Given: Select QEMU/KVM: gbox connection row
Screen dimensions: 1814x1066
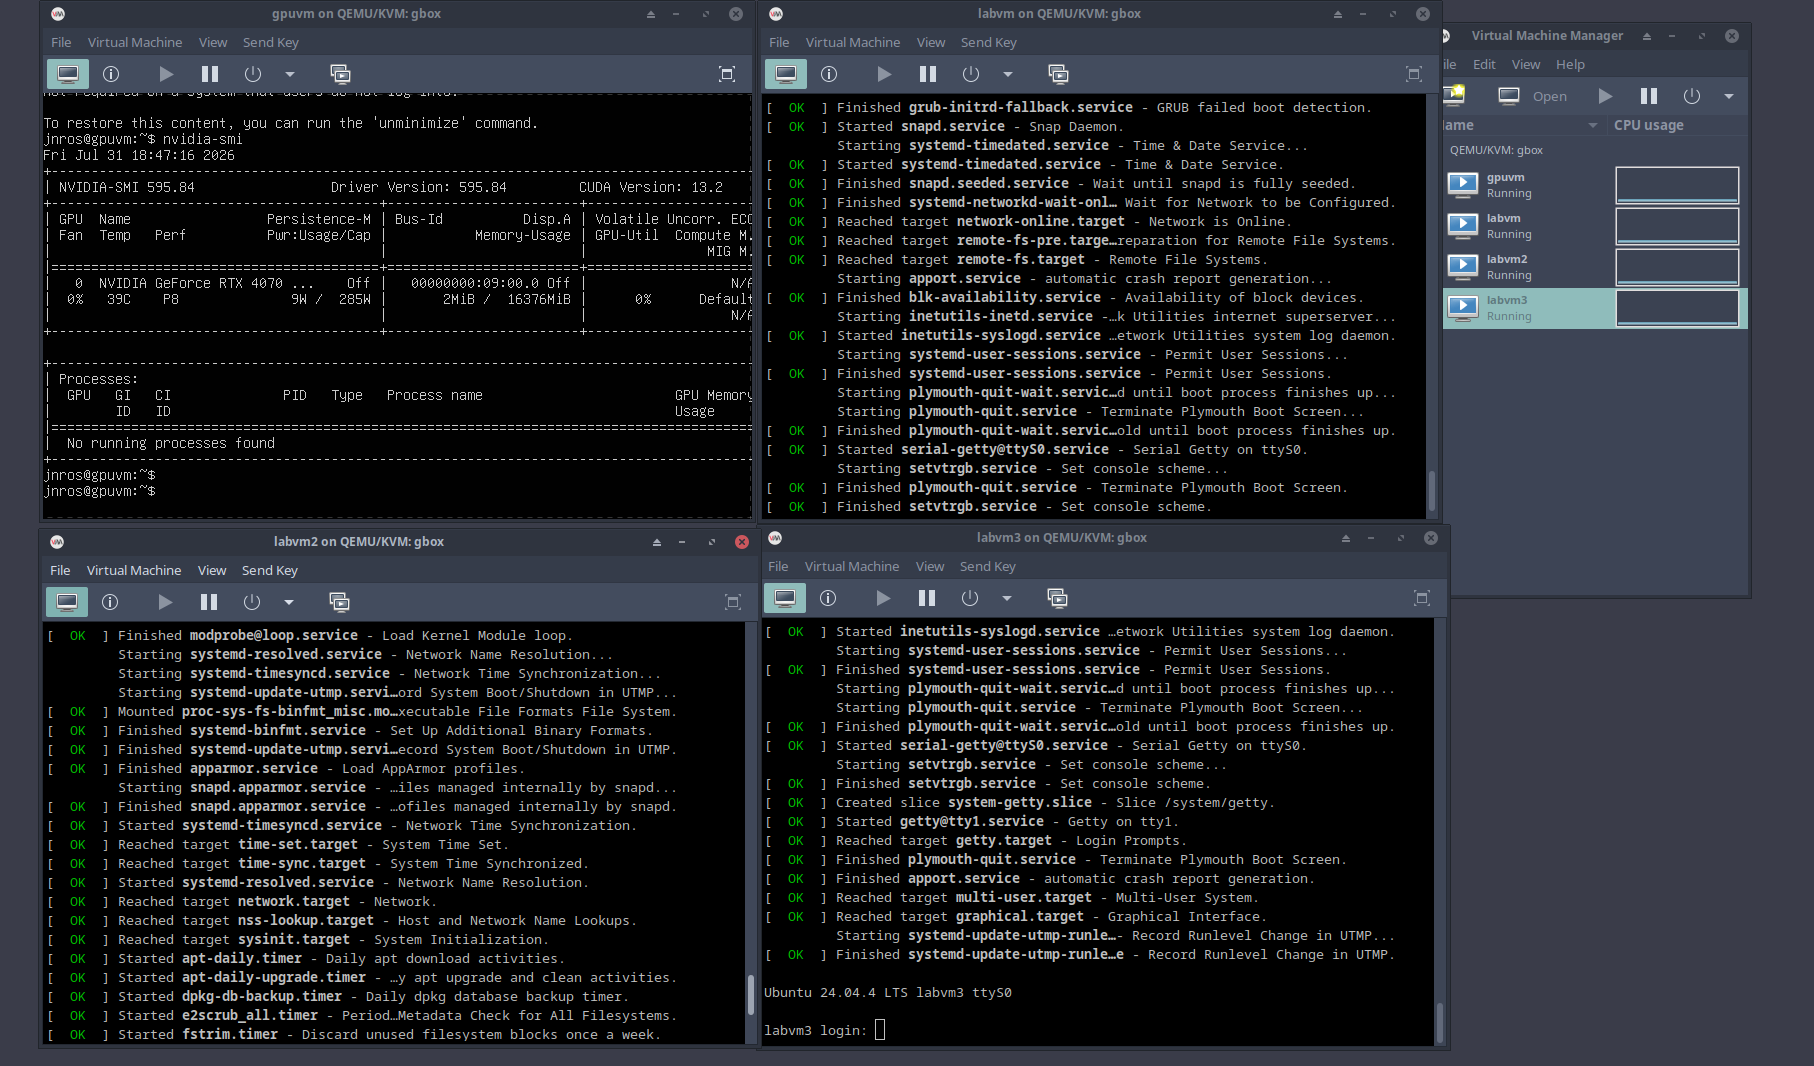Looking at the screenshot, I should tap(1596, 150).
